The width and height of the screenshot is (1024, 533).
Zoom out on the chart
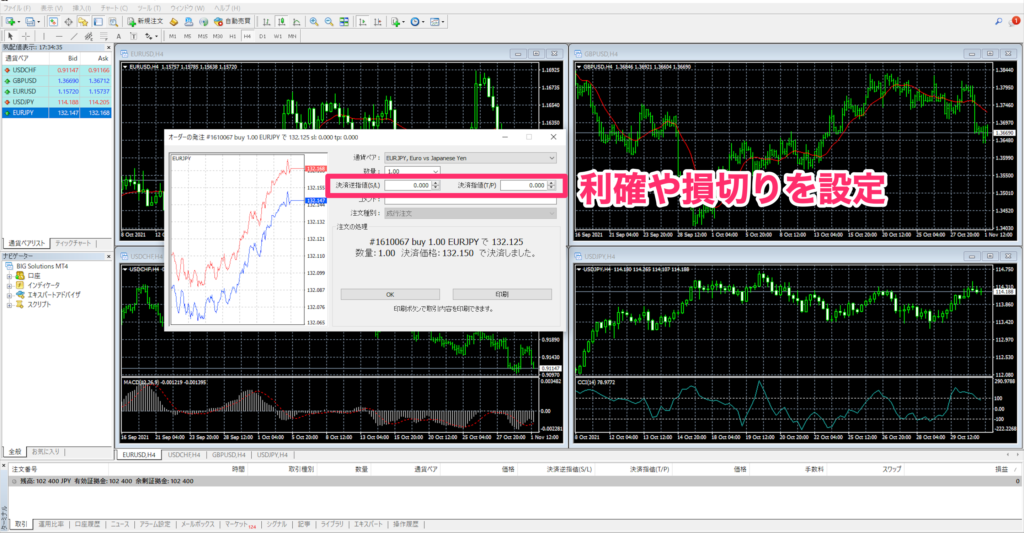coord(329,22)
